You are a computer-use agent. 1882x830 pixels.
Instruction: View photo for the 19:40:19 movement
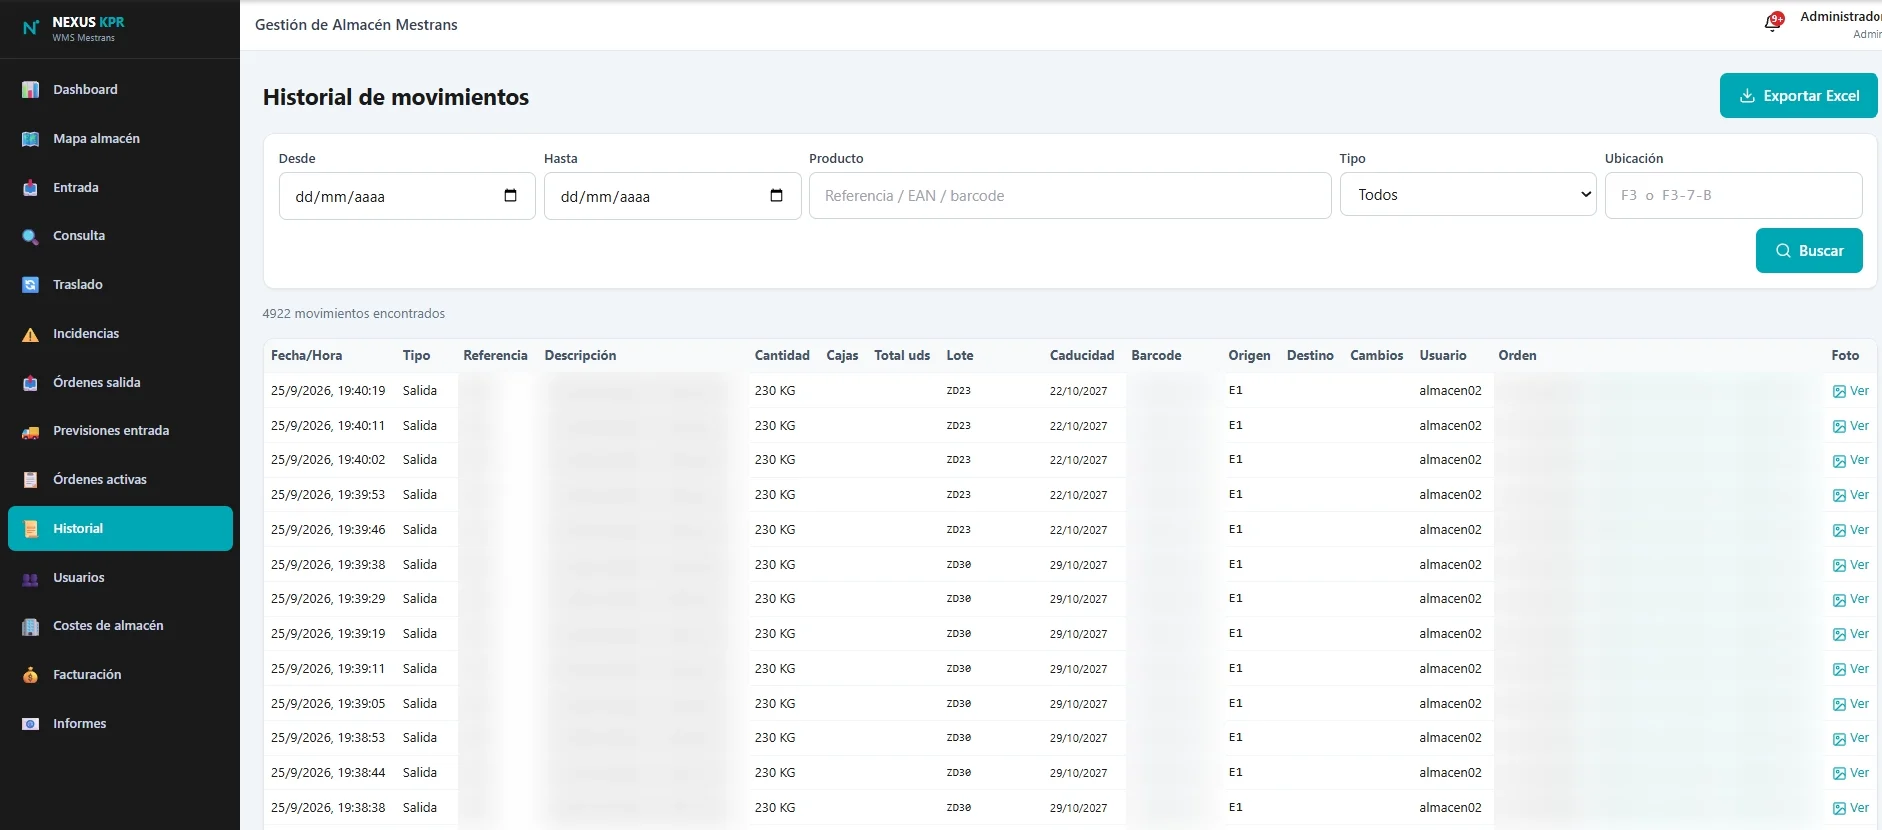tap(1850, 391)
